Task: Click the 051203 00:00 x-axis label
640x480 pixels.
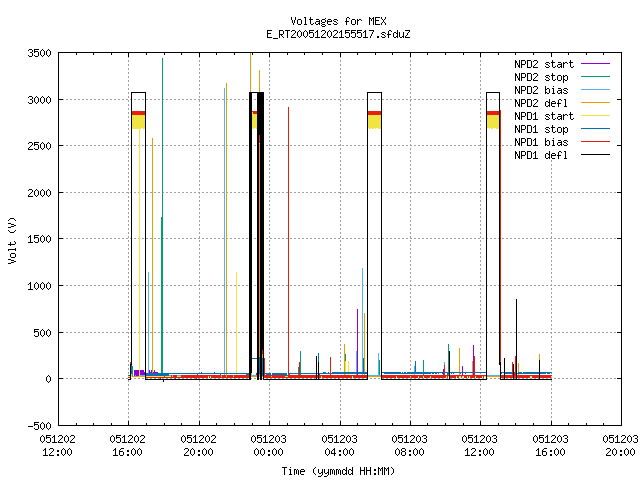Action: click(269, 445)
